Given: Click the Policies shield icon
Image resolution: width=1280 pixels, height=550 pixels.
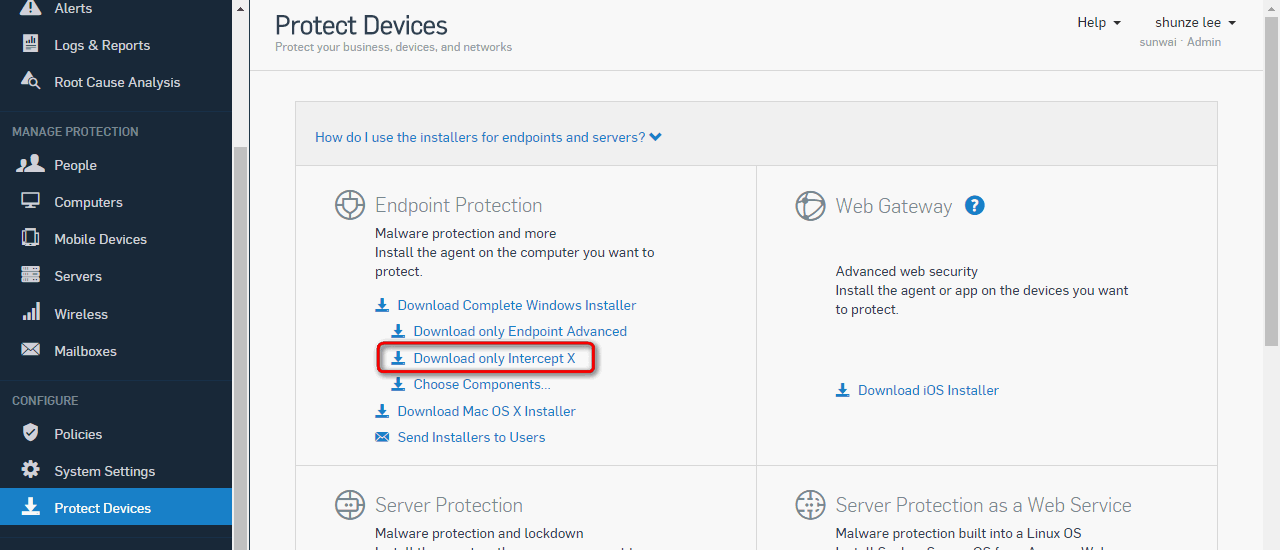Looking at the screenshot, I should [31, 433].
